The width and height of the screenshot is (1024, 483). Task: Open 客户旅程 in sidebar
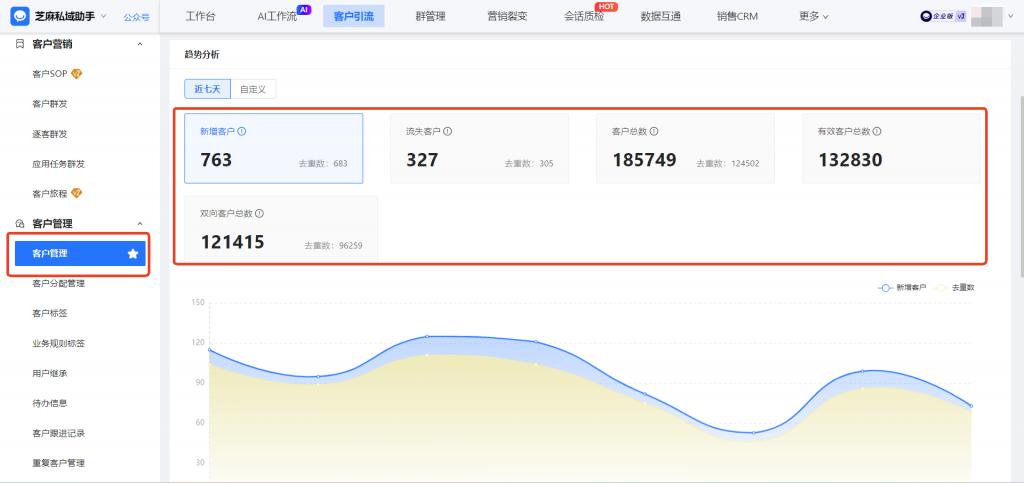[50, 194]
